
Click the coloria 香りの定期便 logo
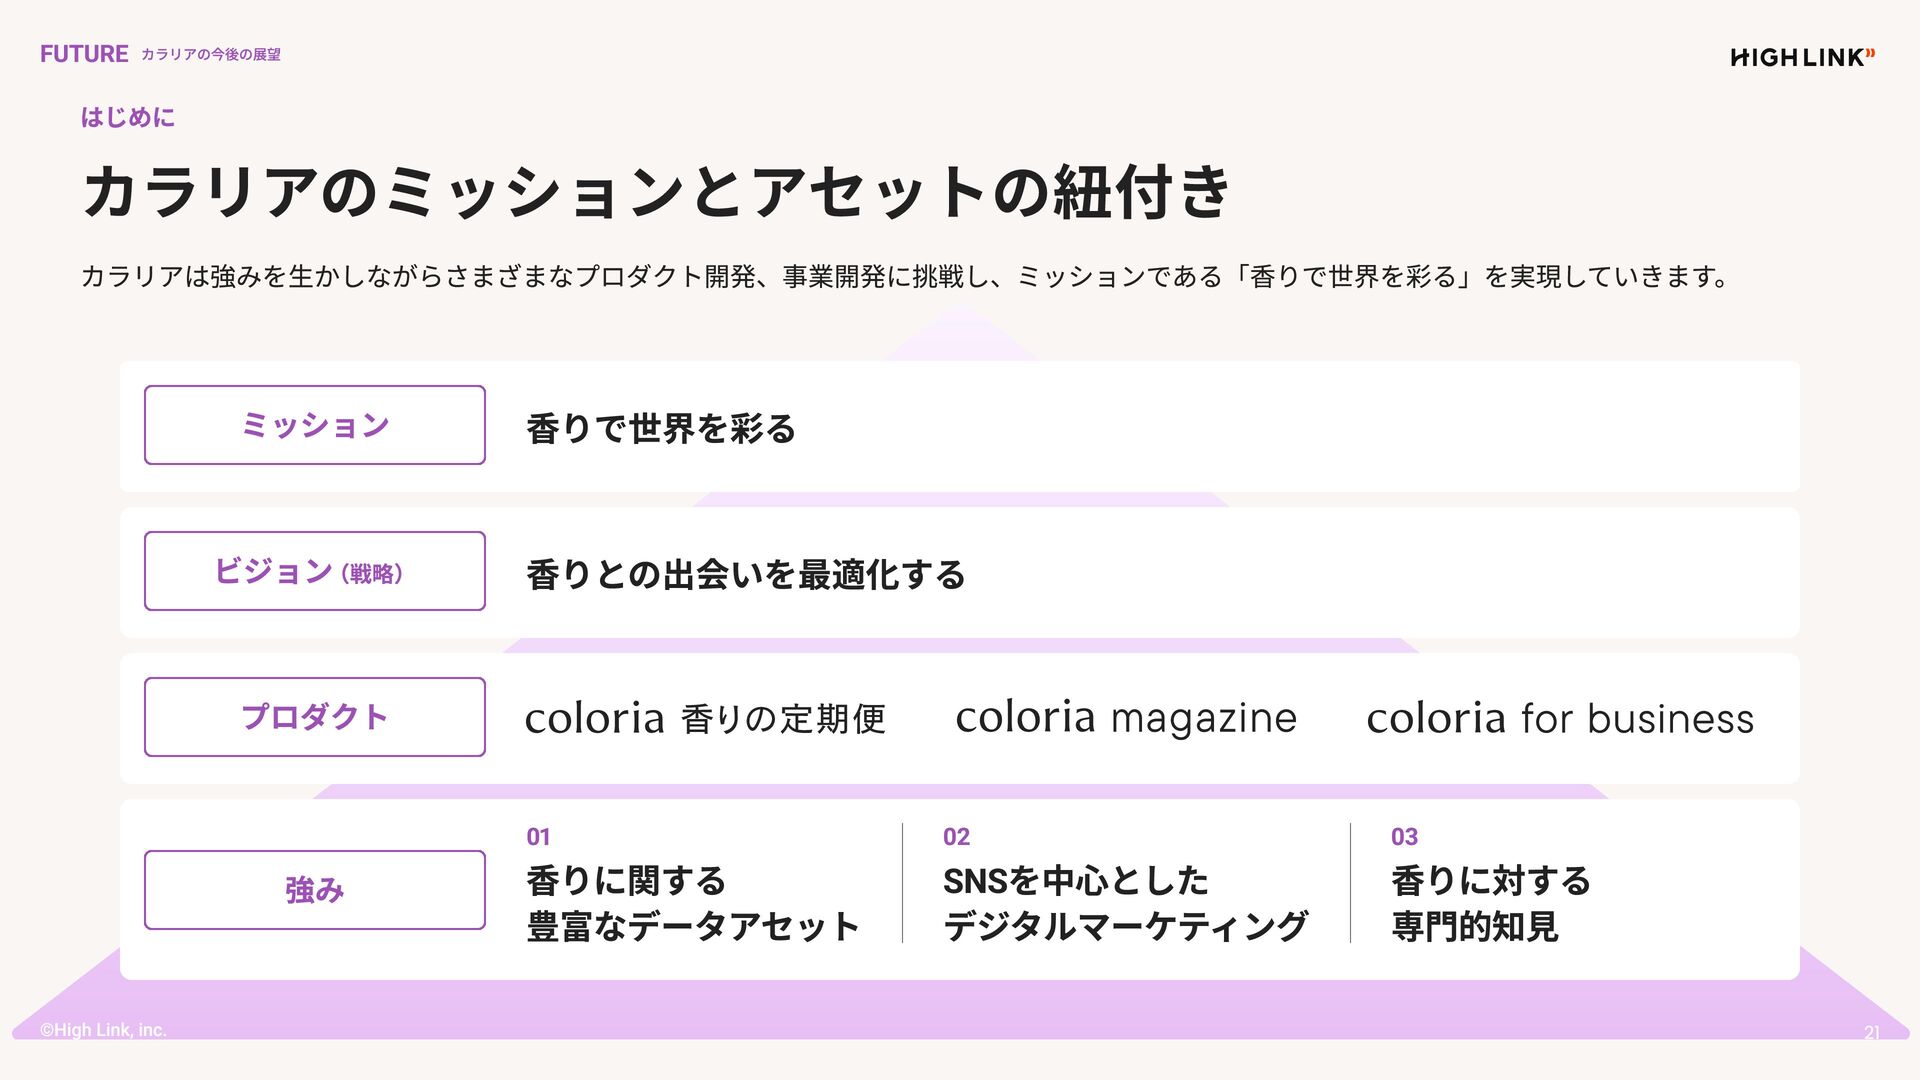coord(705,718)
